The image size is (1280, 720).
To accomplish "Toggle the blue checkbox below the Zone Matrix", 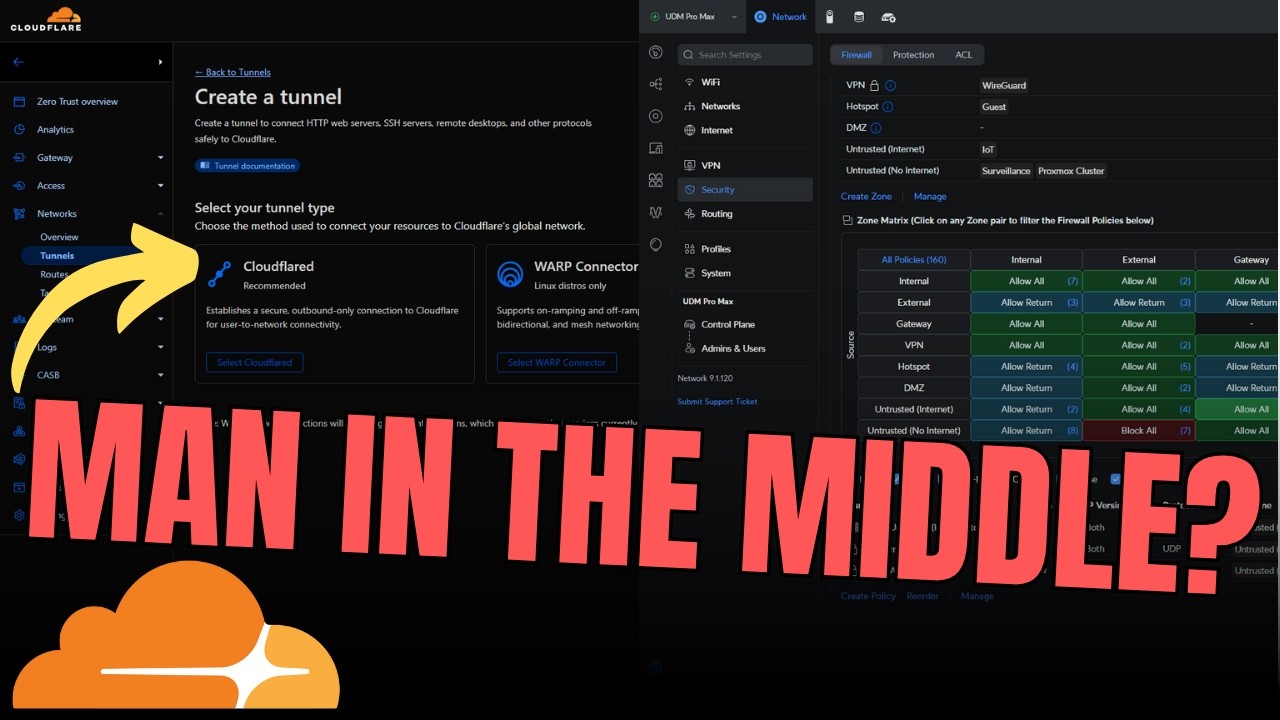I will pyautogui.click(x=1115, y=479).
